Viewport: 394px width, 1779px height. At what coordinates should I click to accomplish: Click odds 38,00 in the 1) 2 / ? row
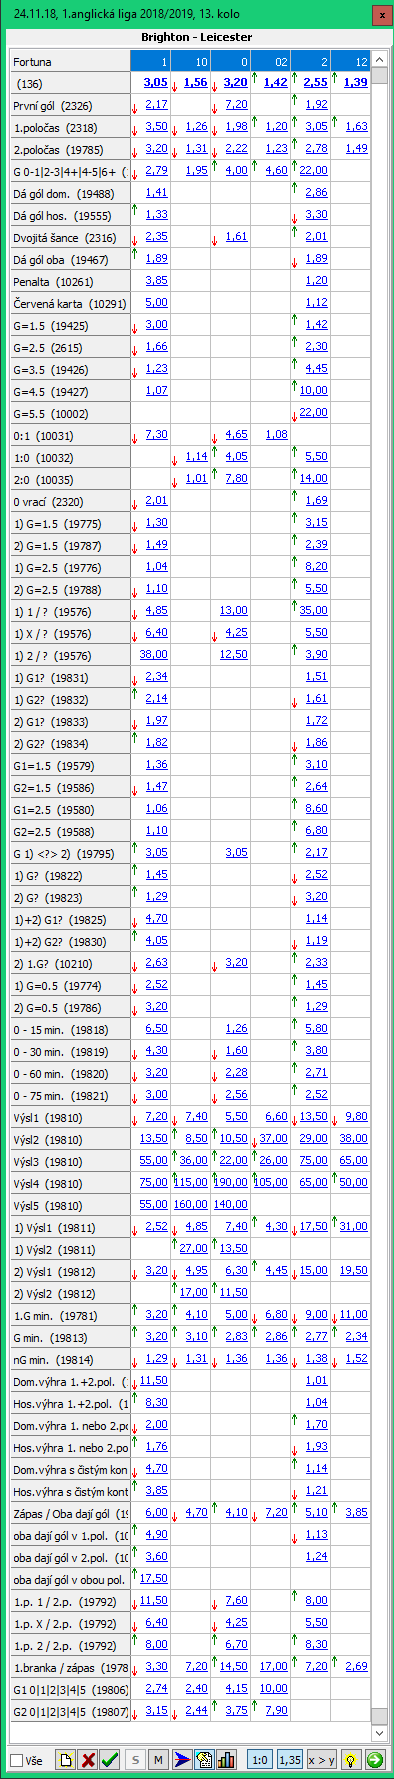(x=154, y=654)
